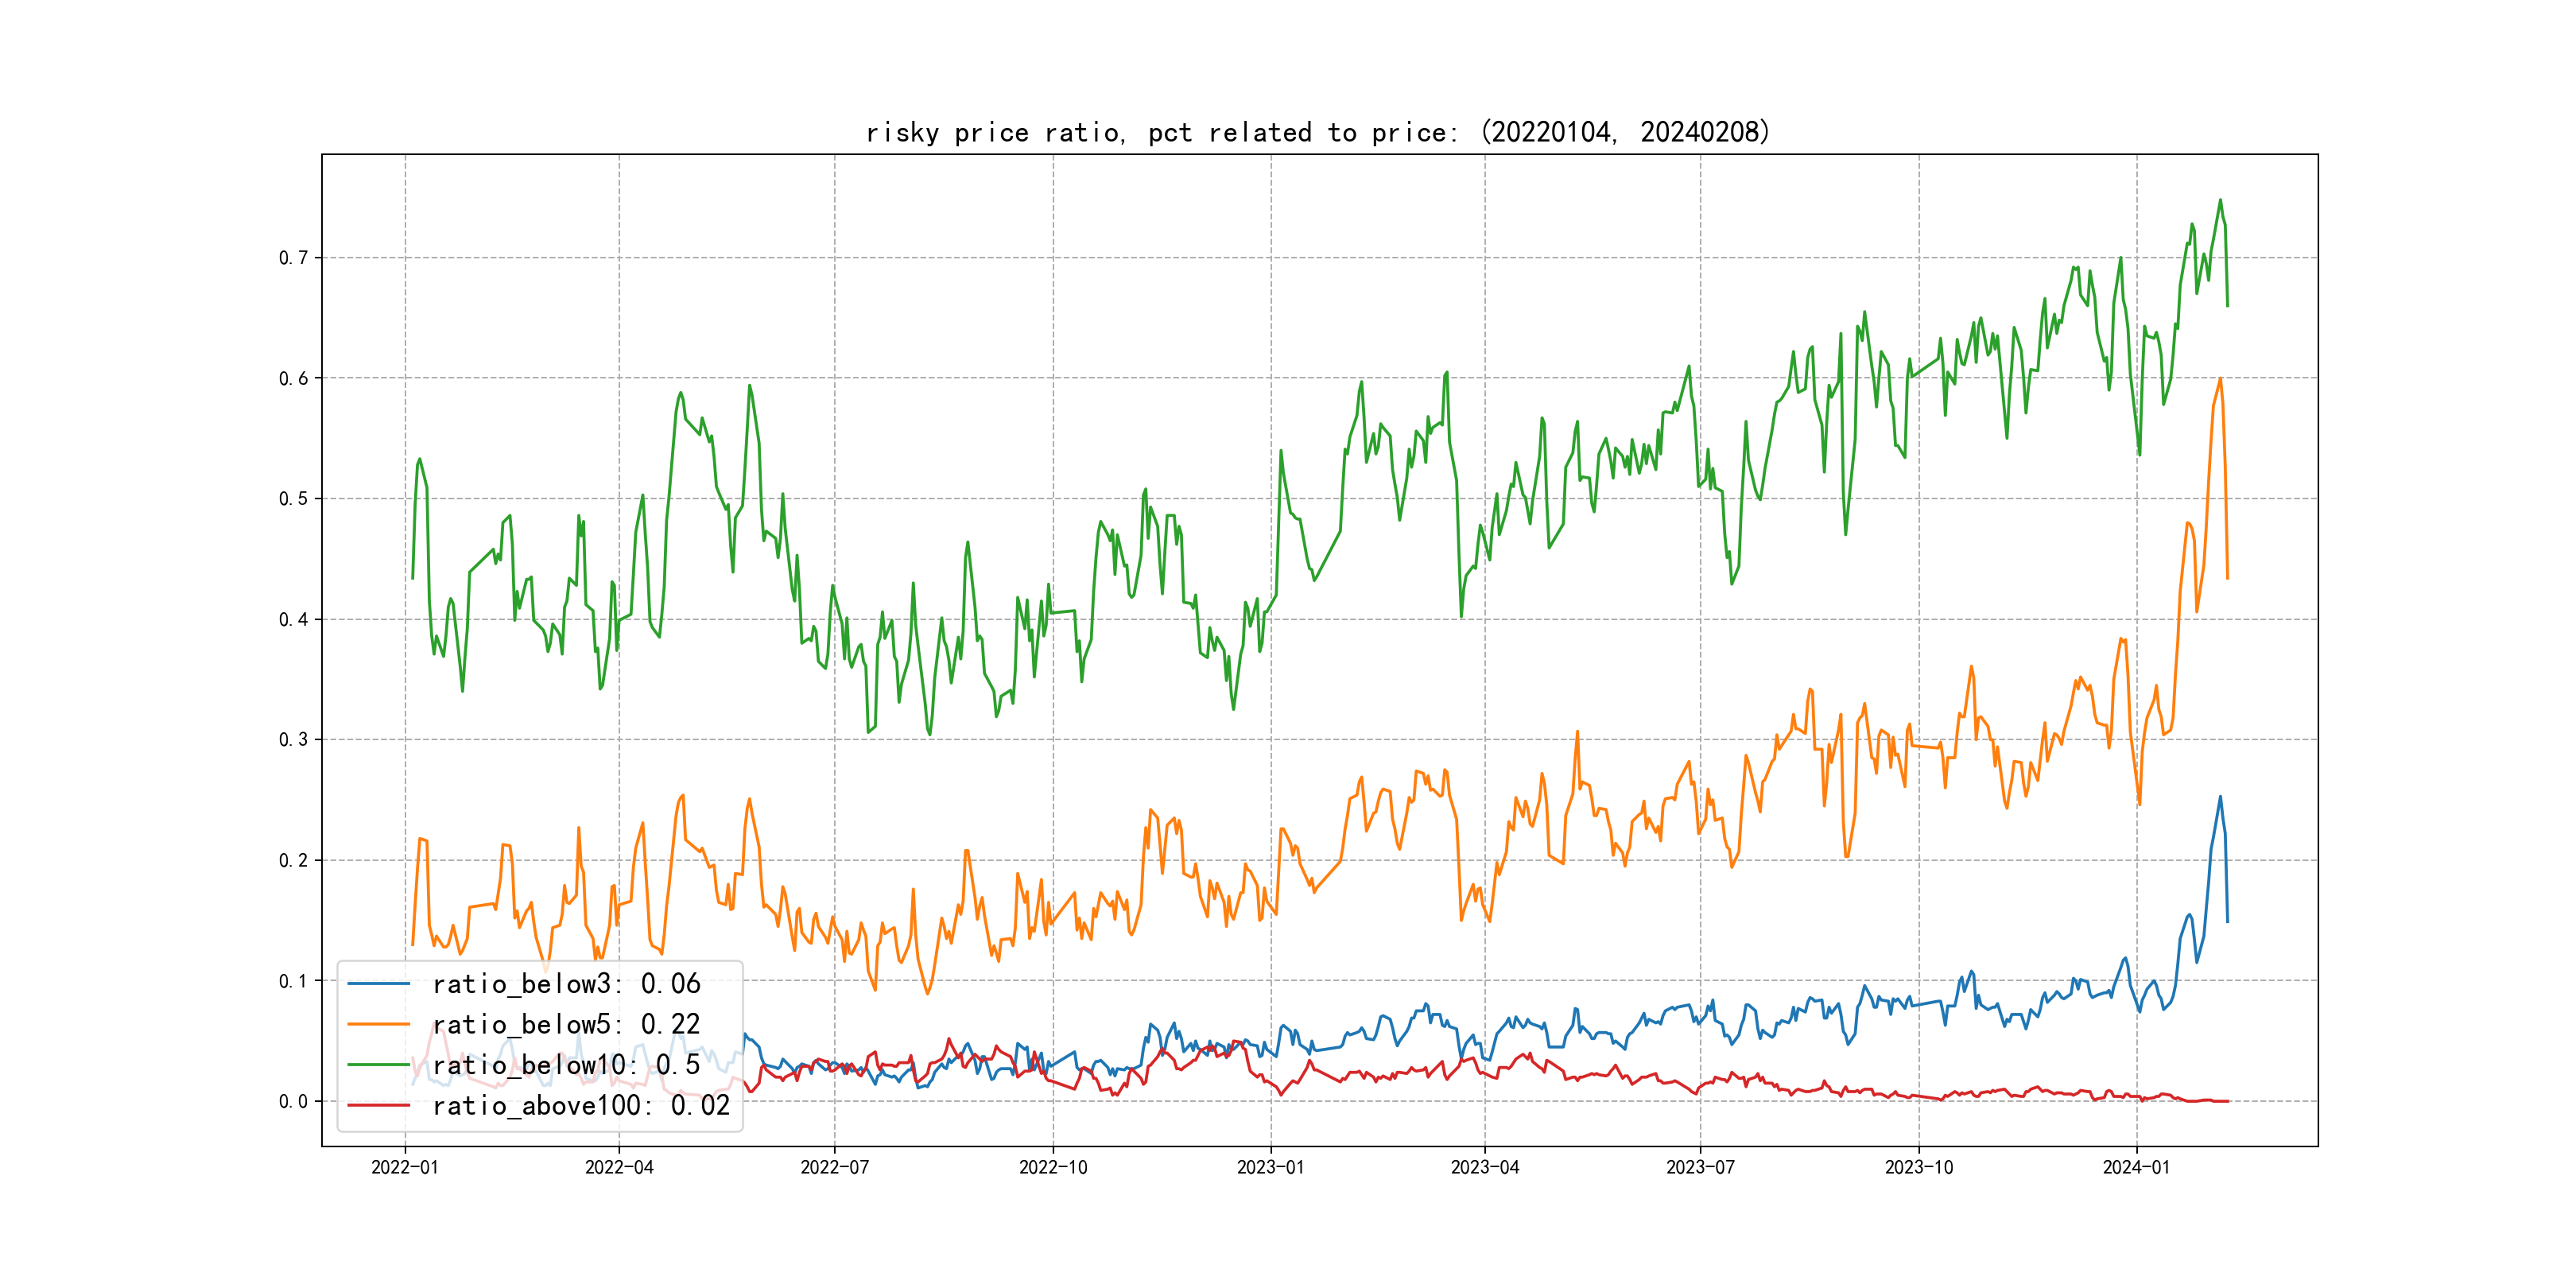Click the red ratio_above100 legend line sample
The width and height of the screenshot is (2576, 1288).
coord(378,1105)
